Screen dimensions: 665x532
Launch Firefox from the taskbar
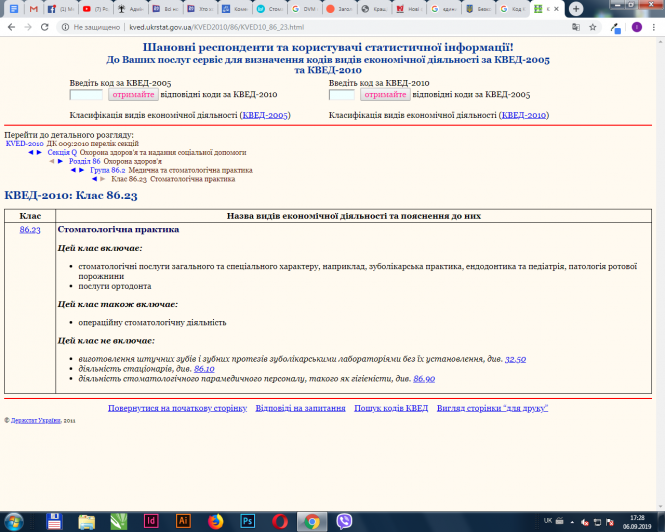[215, 520]
